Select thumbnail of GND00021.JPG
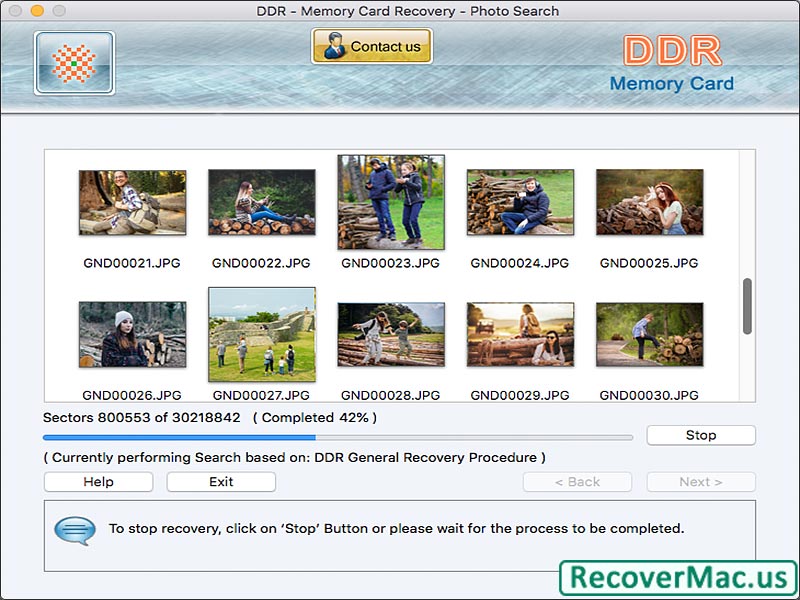This screenshot has width=800, height=600. [x=133, y=203]
